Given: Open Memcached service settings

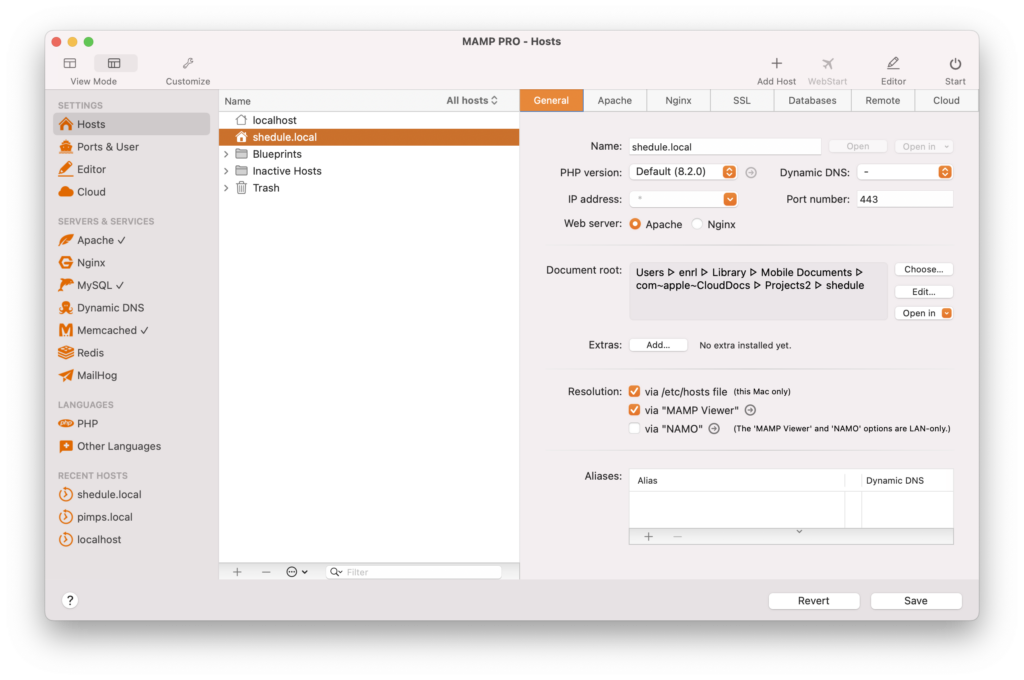Looking at the screenshot, I should 131,331.
